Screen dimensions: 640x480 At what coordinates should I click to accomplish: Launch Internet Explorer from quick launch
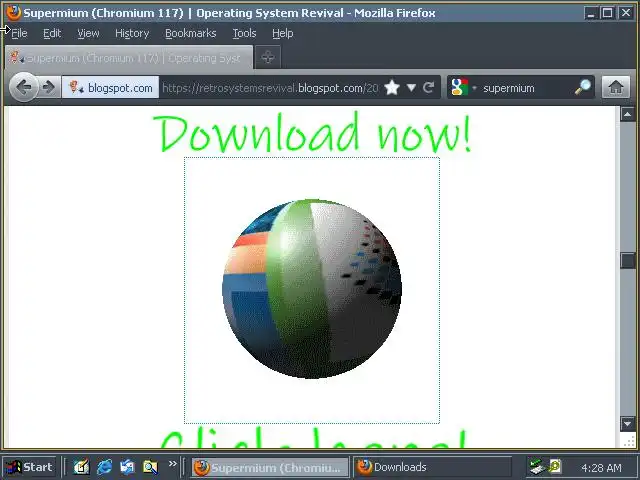(104, 467)
